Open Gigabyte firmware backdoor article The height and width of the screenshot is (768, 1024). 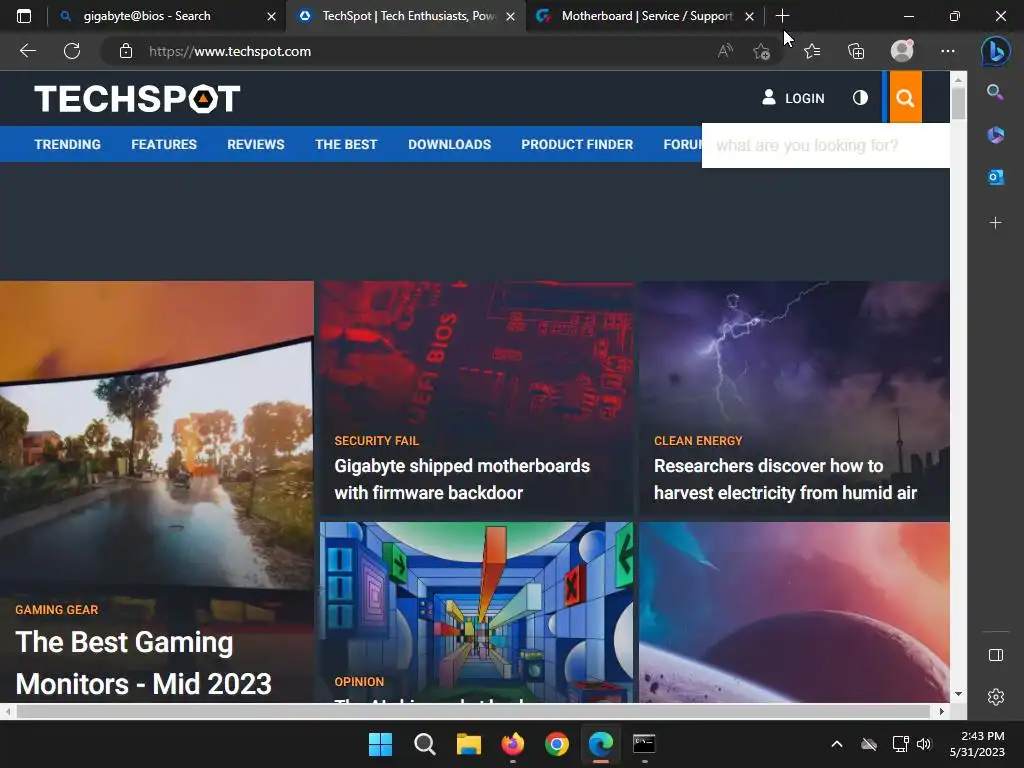[x=462, y=479]
